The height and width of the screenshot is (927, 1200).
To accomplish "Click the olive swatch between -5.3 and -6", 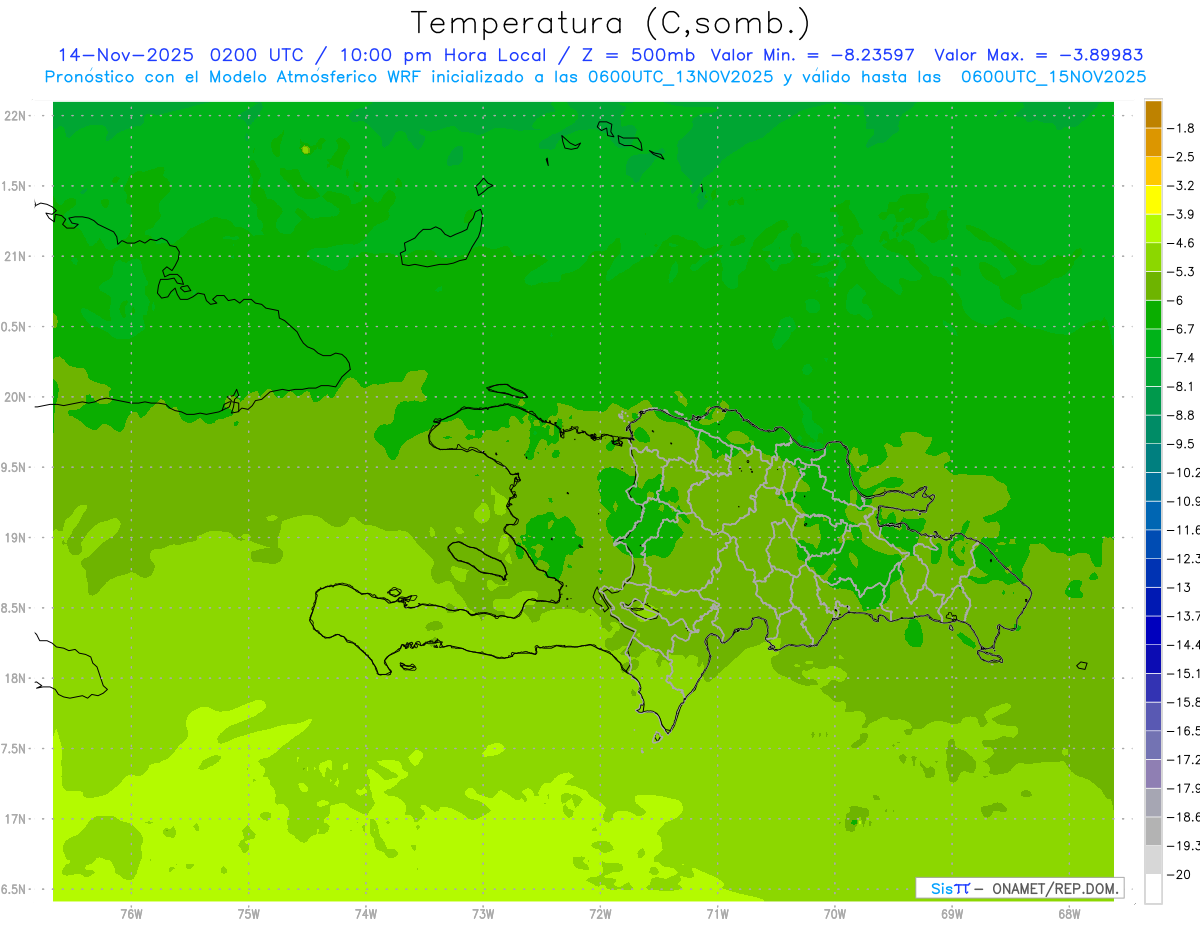I will tap(1153, 286).
